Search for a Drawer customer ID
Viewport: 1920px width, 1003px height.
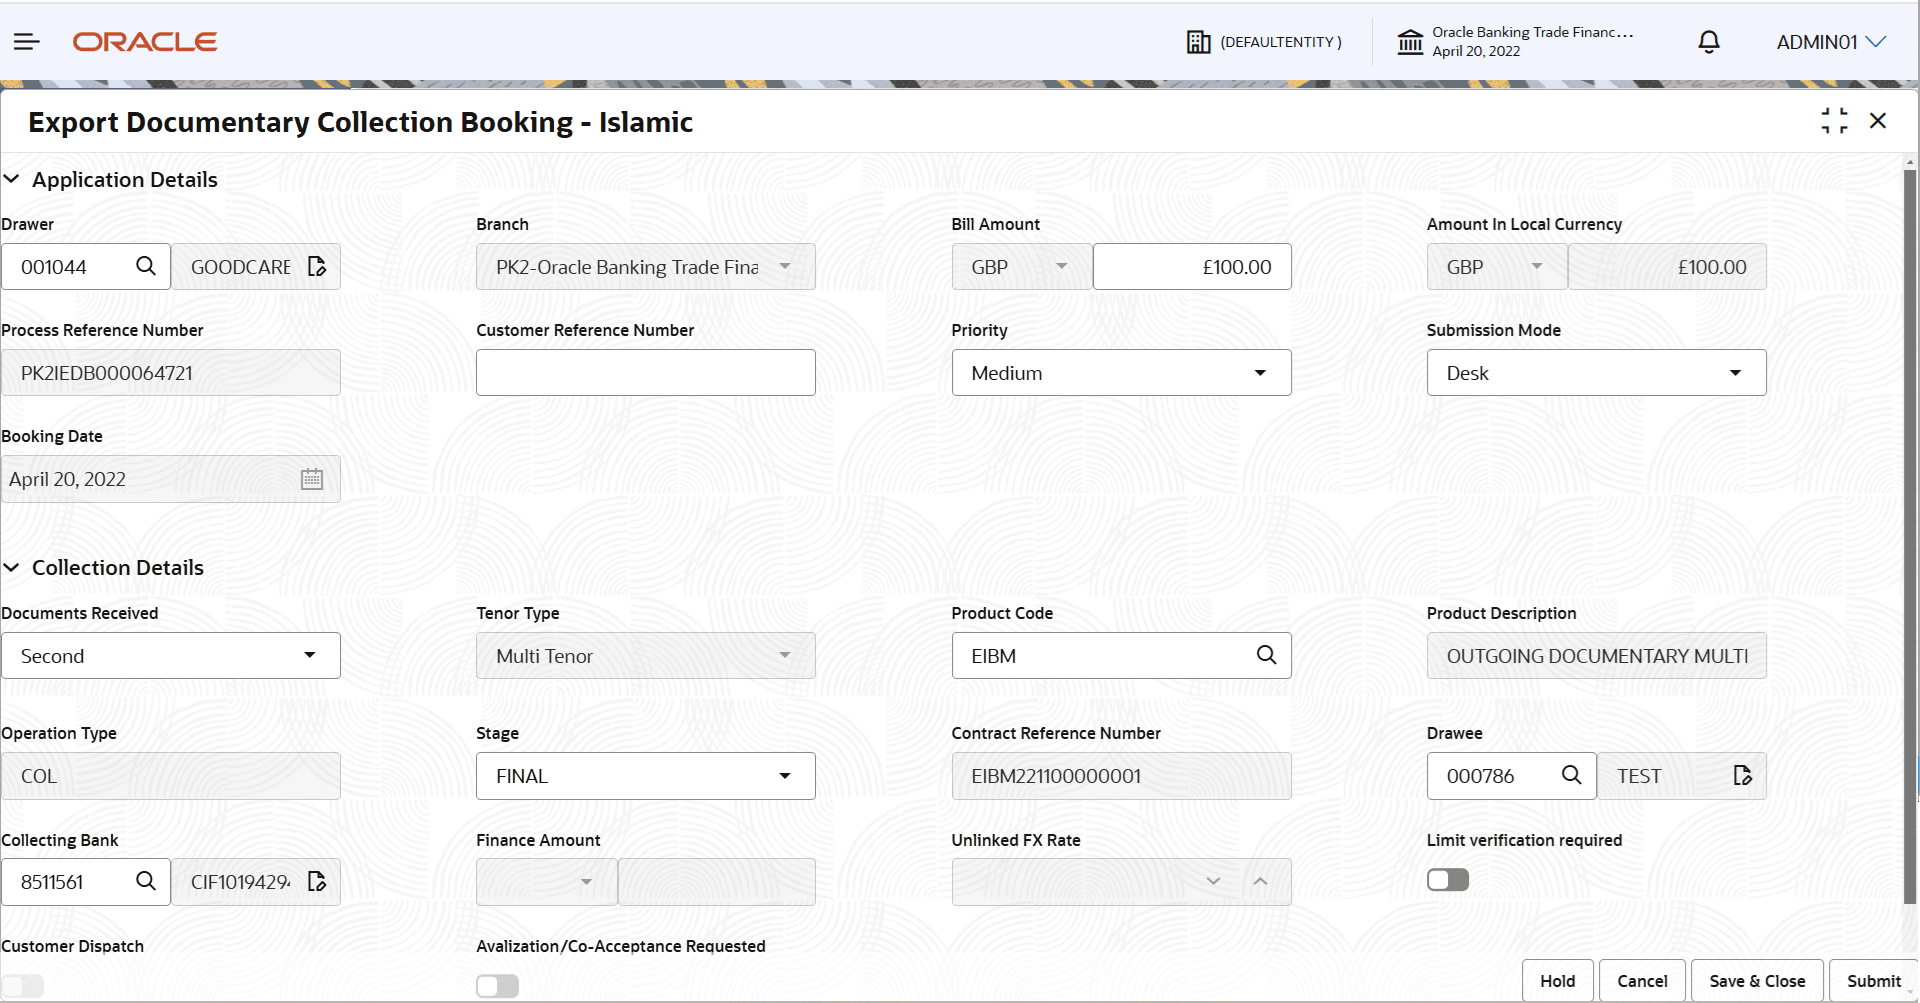[x=146, y=266]
